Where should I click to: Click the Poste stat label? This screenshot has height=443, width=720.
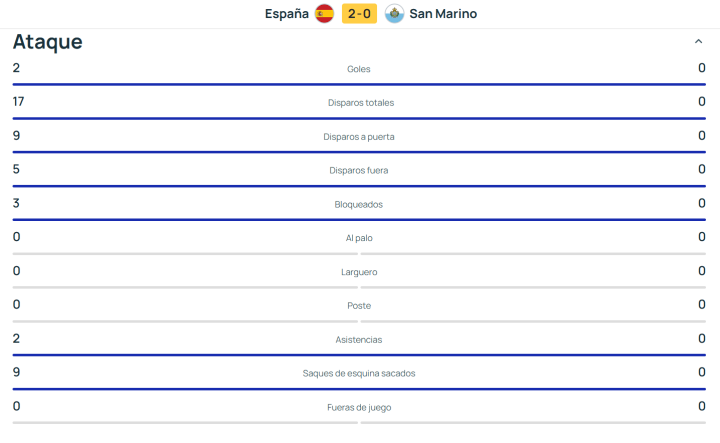(359, 306)
